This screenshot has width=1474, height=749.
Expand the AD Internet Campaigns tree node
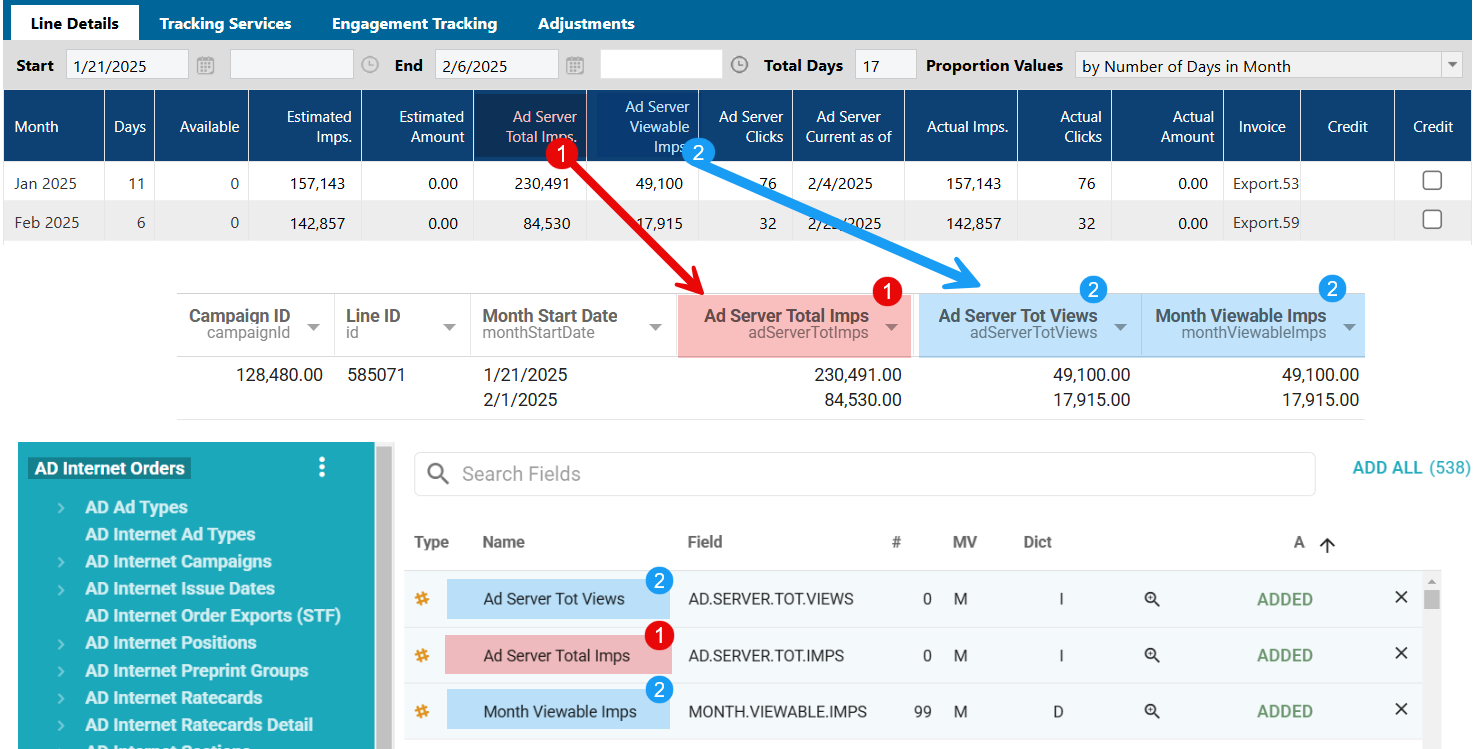[x=61, y=562]
